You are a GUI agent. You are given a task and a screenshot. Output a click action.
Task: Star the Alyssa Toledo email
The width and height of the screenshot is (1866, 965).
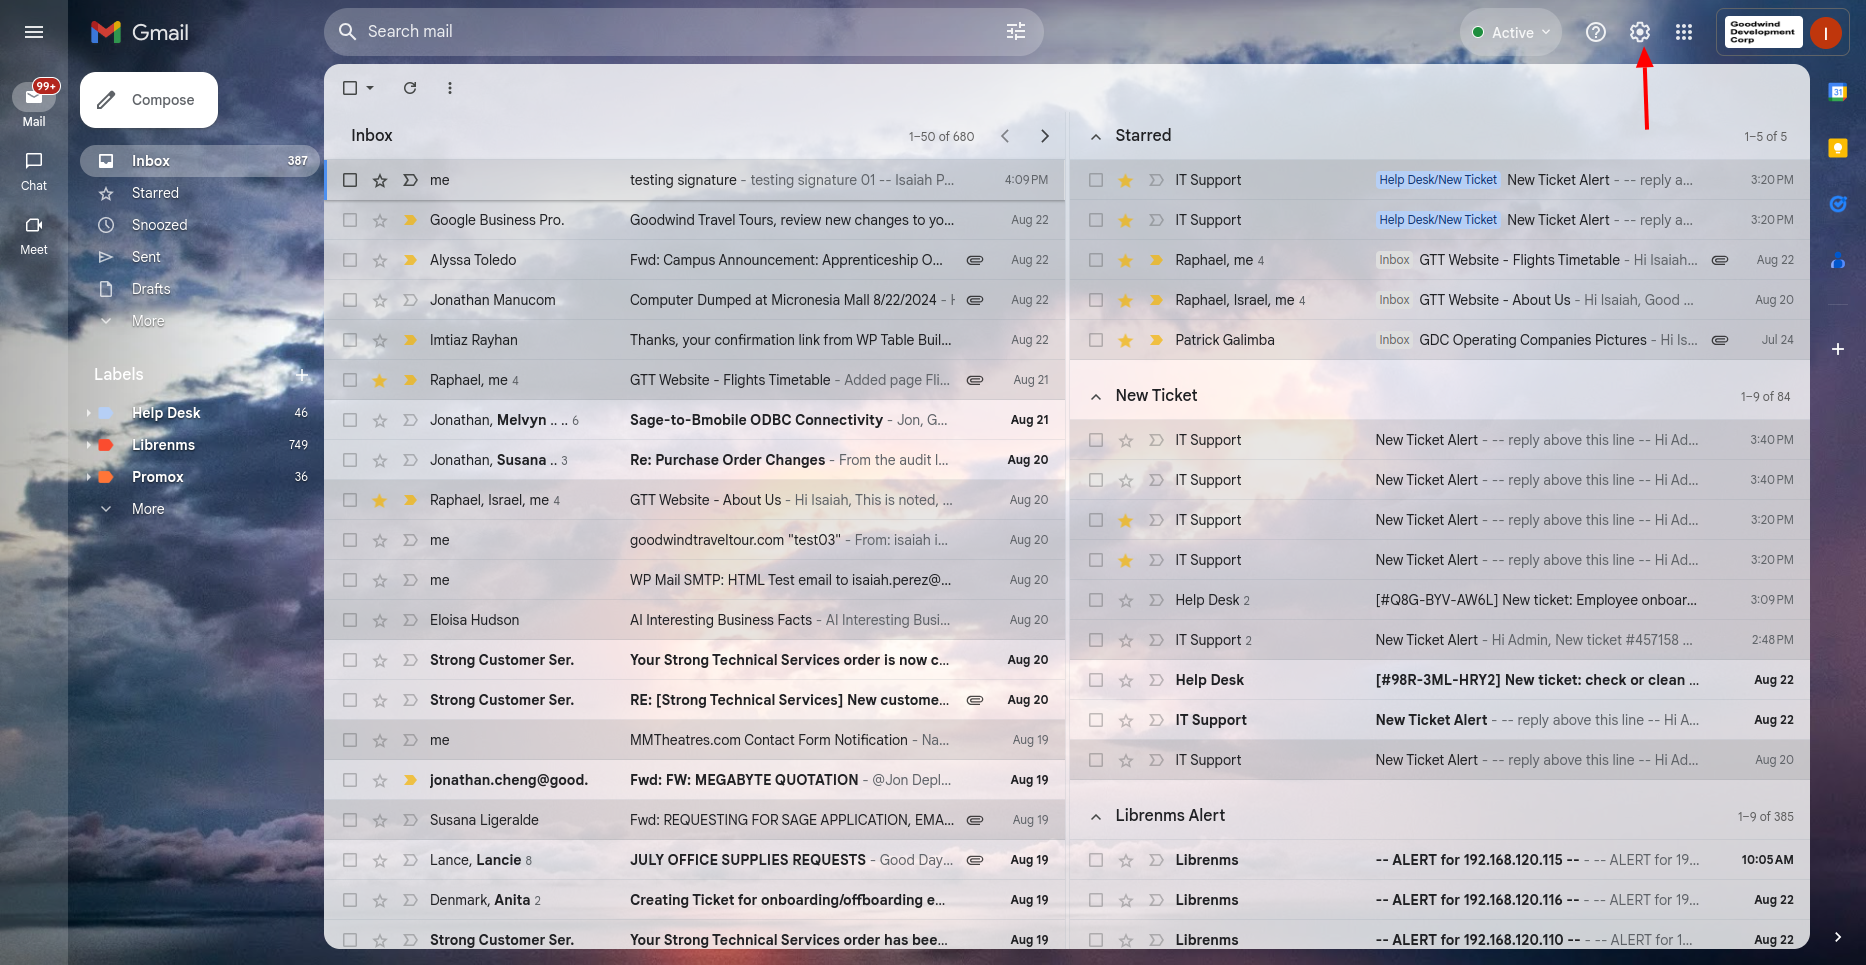click(380, 260)
